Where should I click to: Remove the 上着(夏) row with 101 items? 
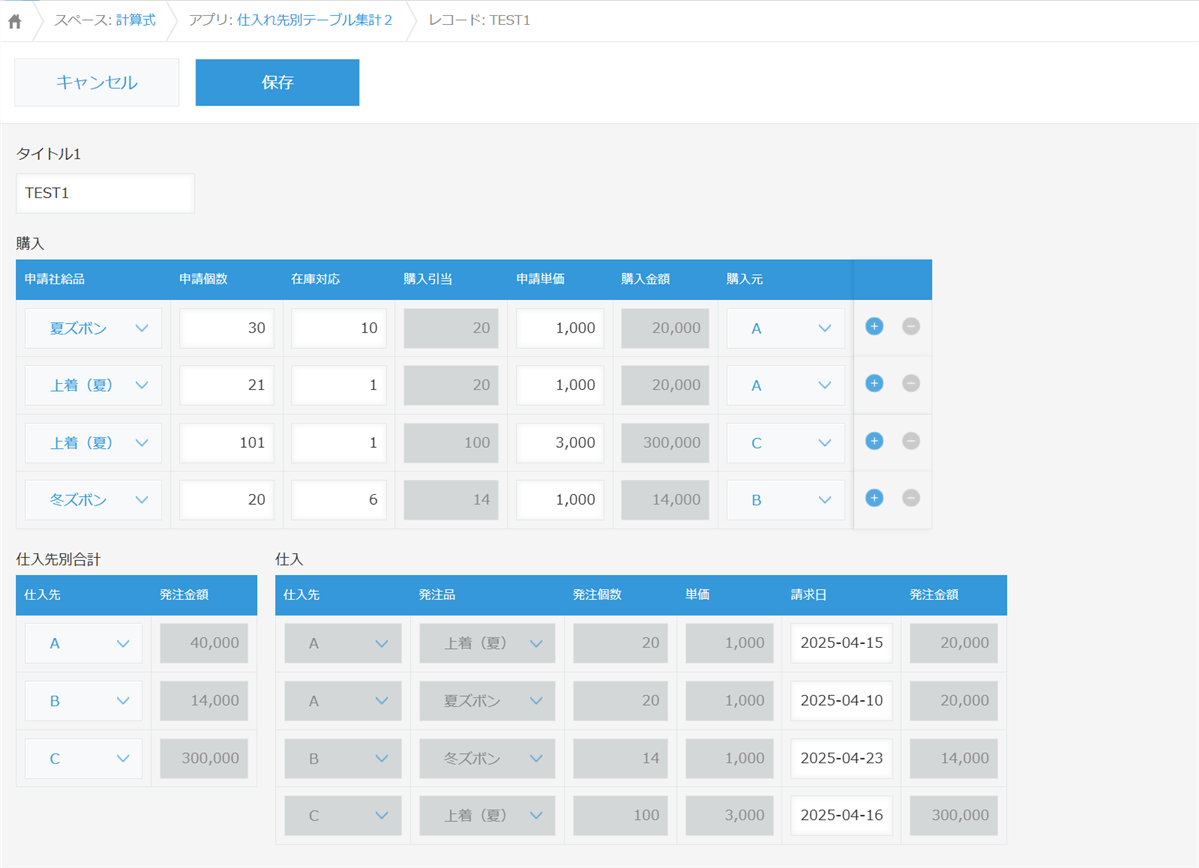point(911,441)
